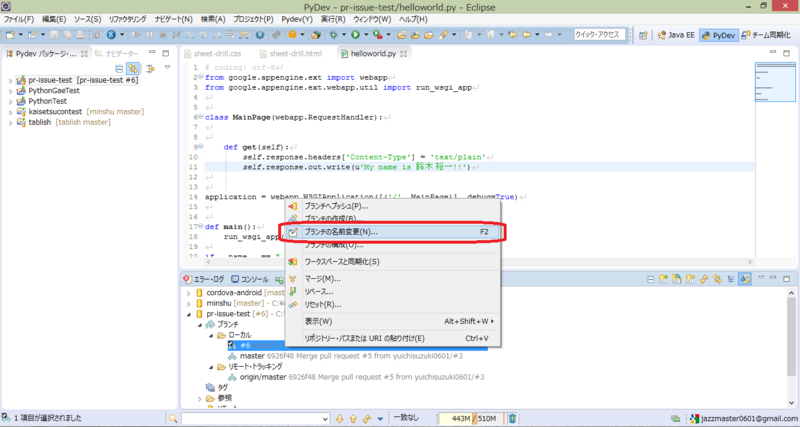Expand the kaisetsucontest project
The width and height of the screenshot is (800, 427).
(x=10, y=112)
